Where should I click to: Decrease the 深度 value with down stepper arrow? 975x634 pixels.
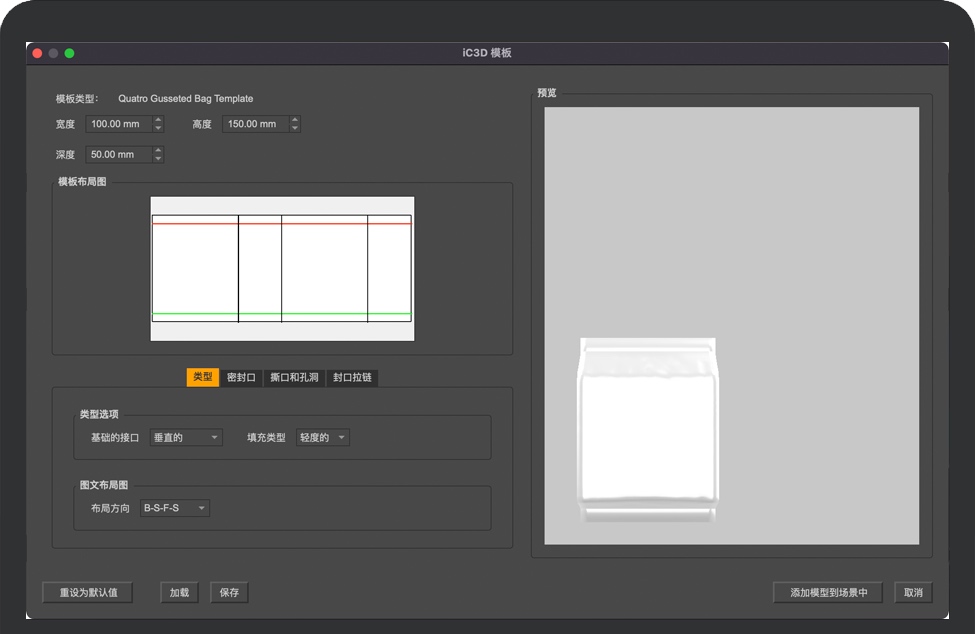point(158,159)
